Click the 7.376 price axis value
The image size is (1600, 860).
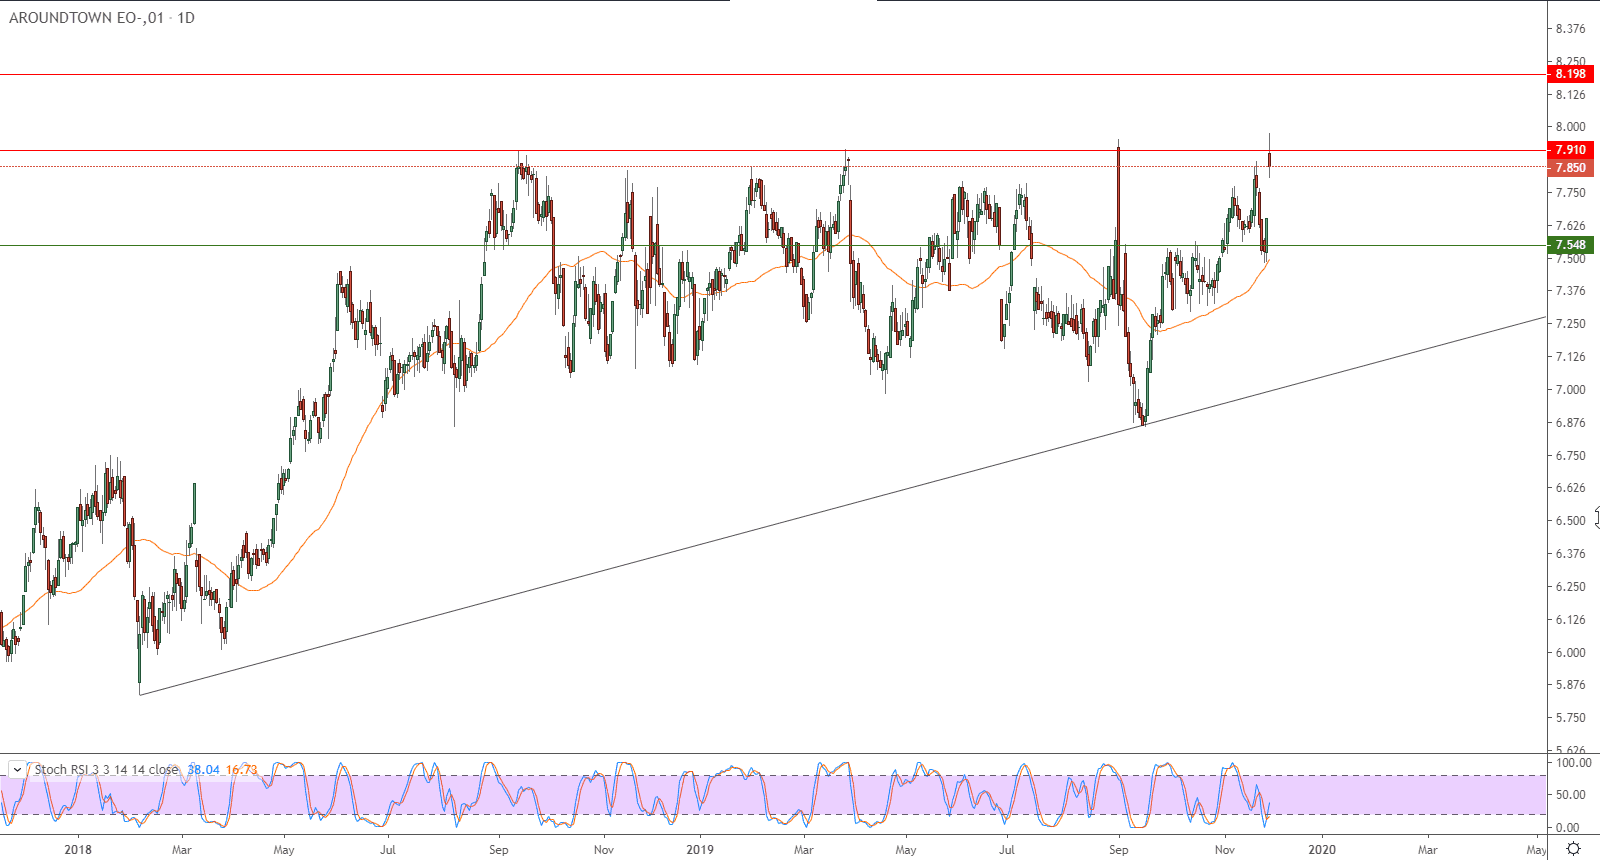1570,291
